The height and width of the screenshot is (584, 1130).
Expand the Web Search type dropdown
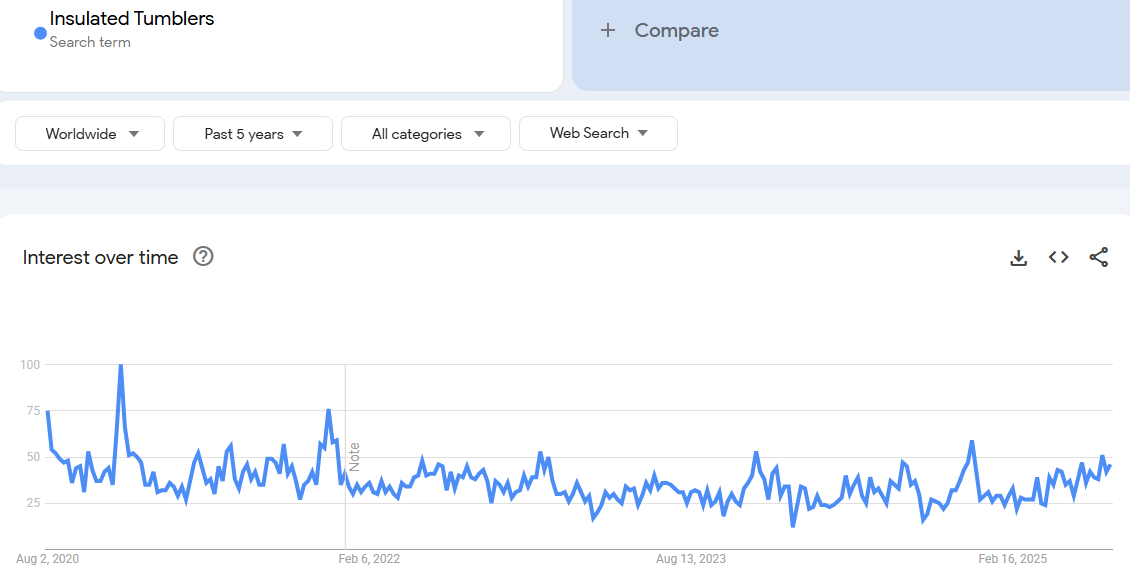pyautogui.click(x=598, y=133)
